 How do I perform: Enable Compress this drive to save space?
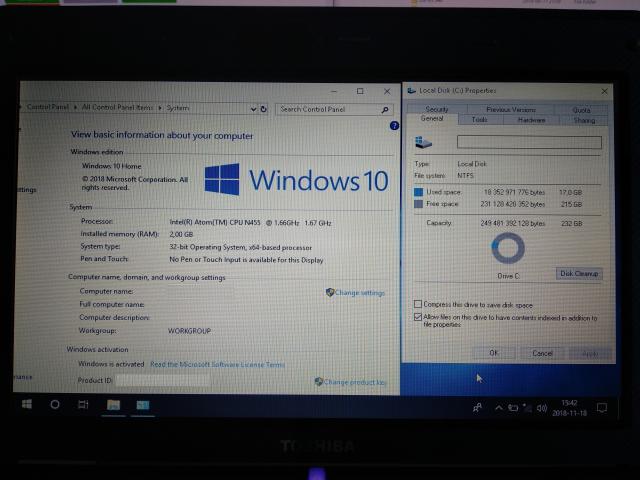tap(418, 304)
